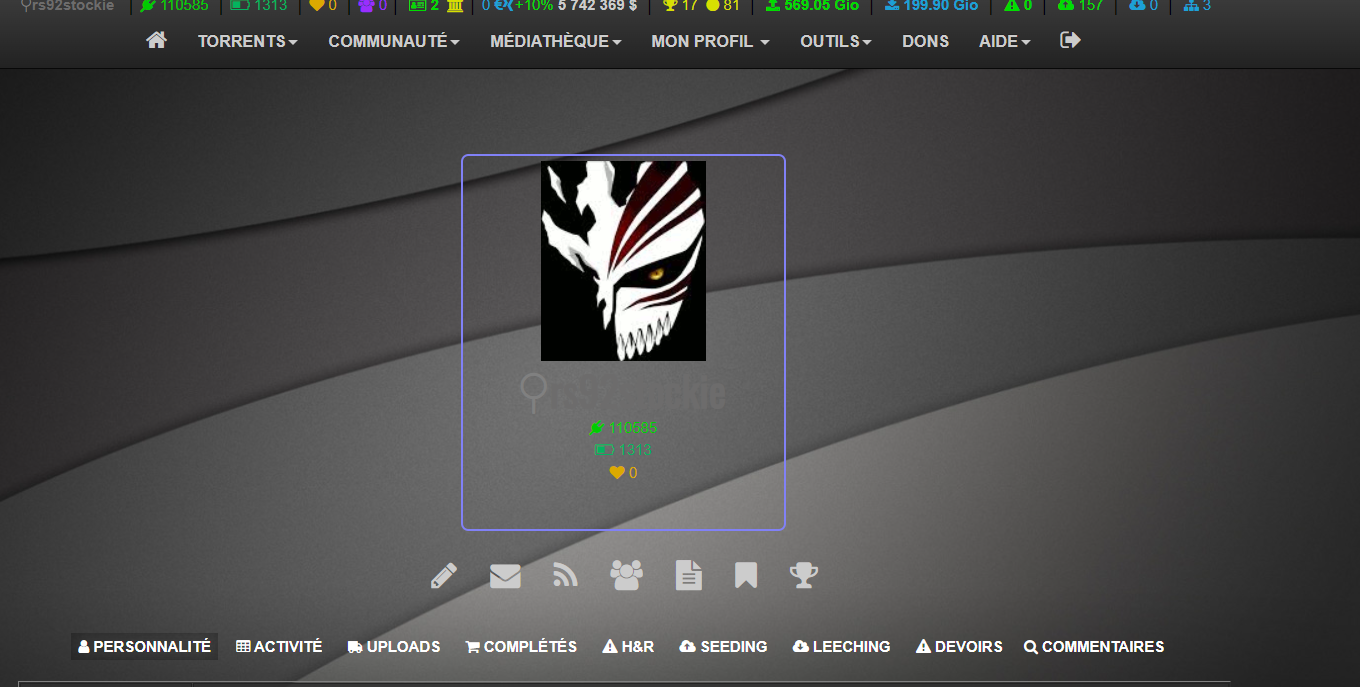Screen dimensions: 1360x687
Task: Open the envelope message icon
Action: click(x=505, y=576)
